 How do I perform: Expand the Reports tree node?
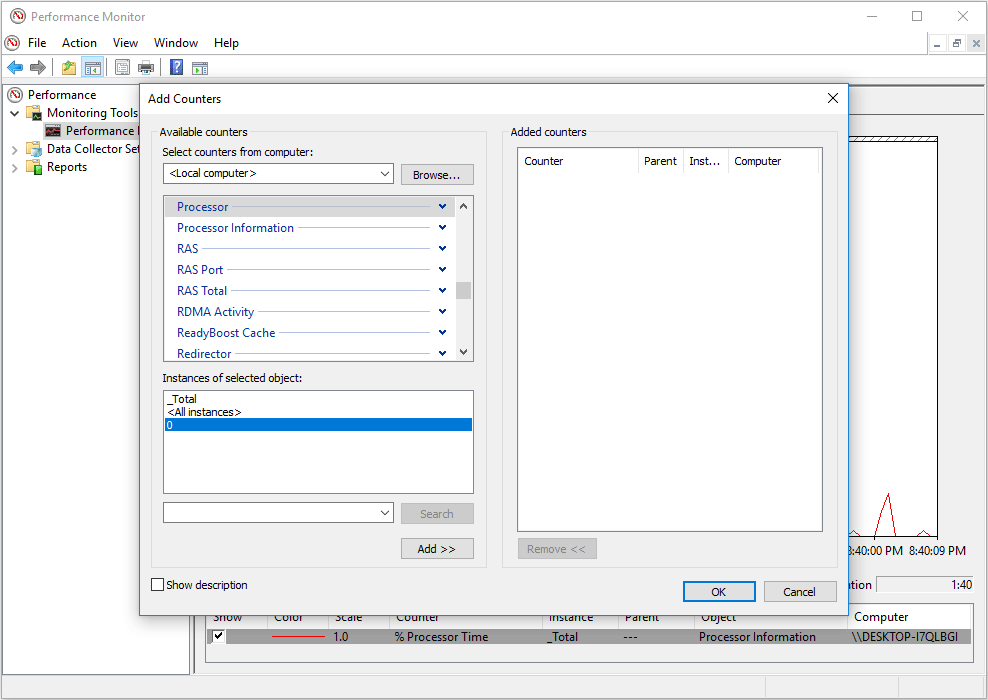14,168
